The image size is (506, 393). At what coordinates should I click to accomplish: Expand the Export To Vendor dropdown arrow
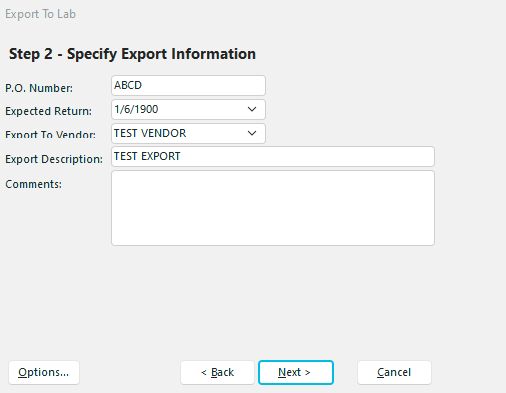click(252, 133)
